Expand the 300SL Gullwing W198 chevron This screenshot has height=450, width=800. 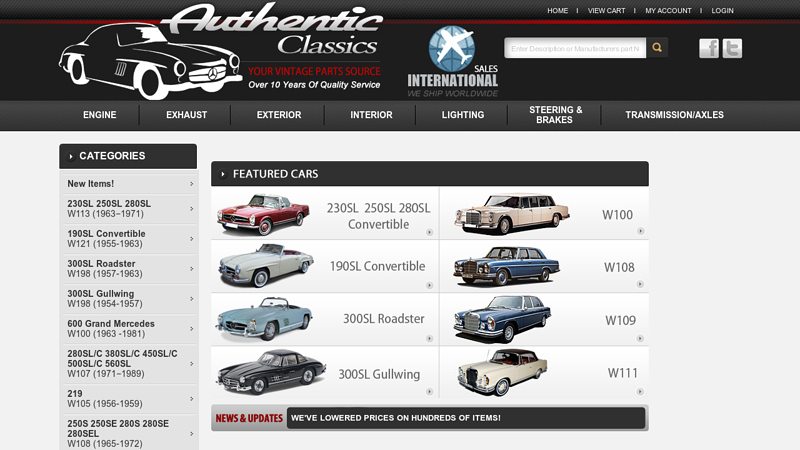click(192, 299)
